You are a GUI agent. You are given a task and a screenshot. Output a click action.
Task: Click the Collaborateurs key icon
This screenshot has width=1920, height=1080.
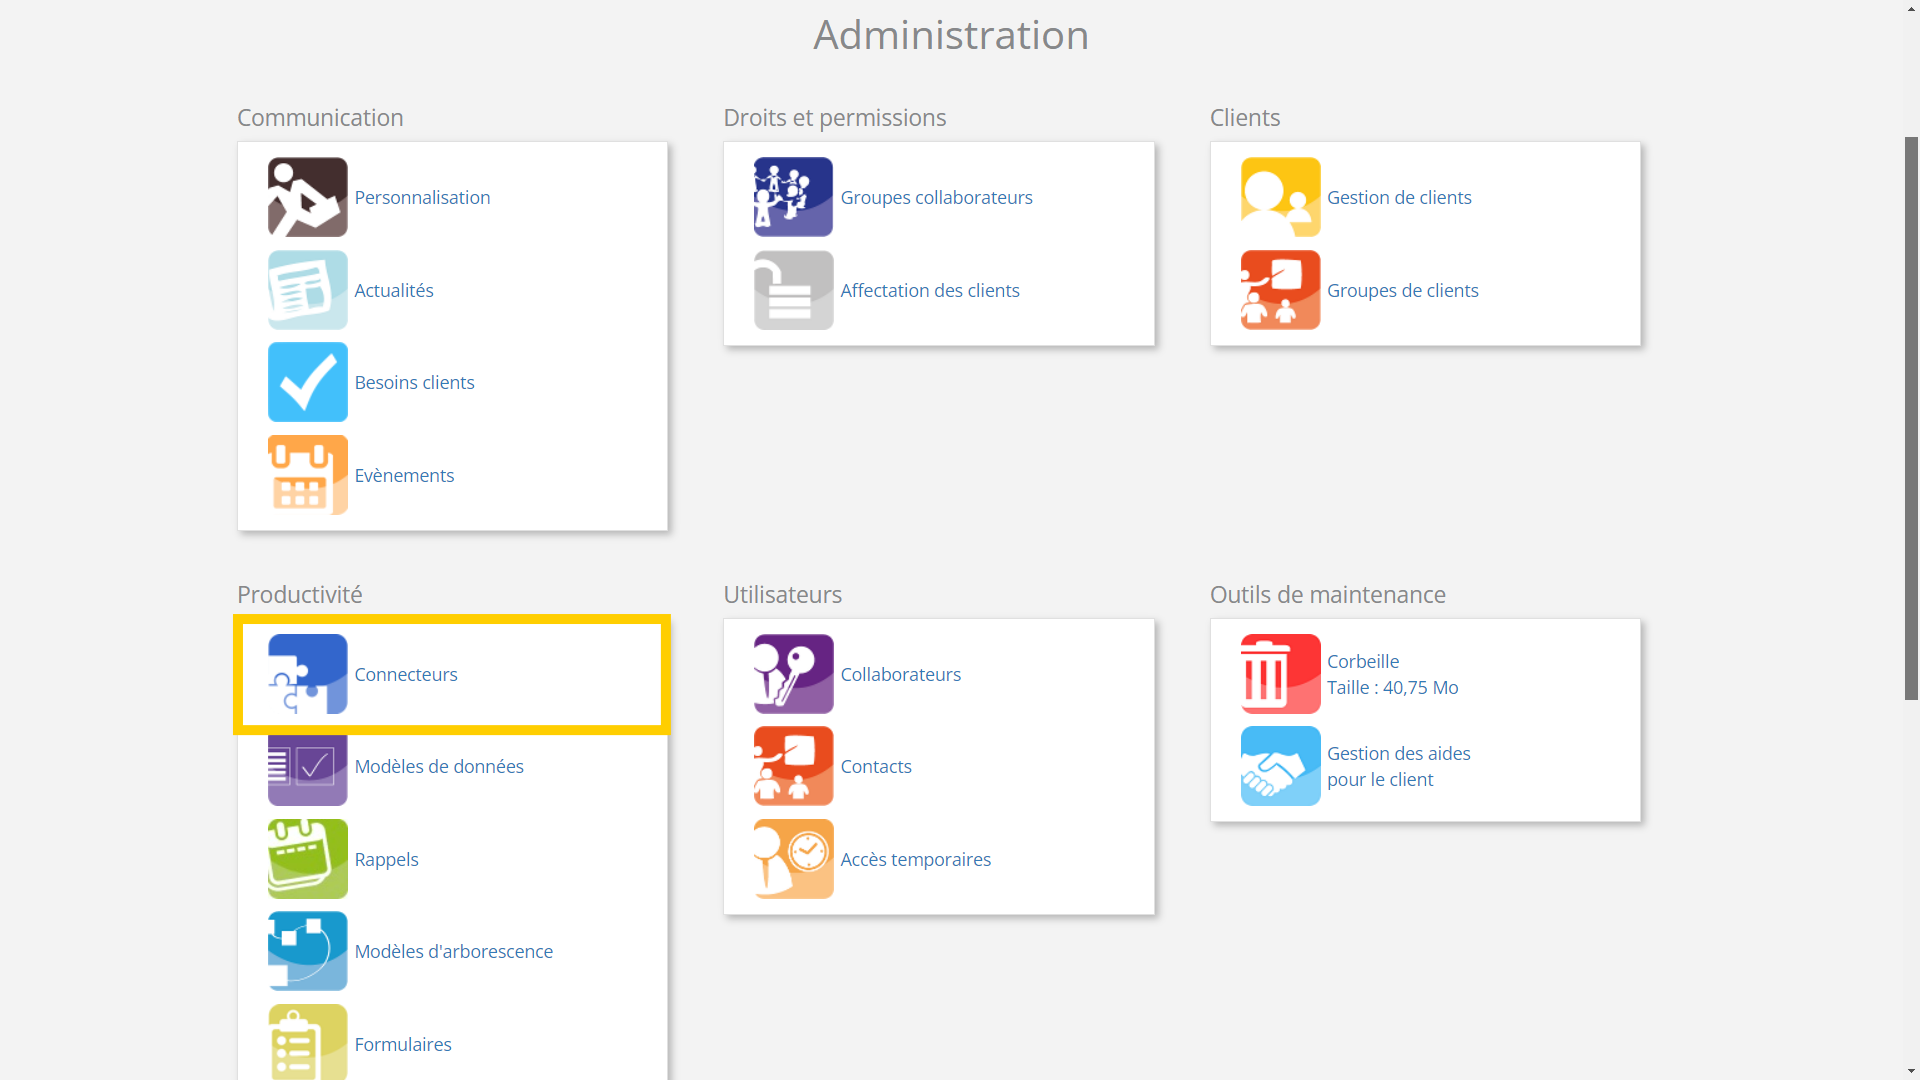point(793,674)
